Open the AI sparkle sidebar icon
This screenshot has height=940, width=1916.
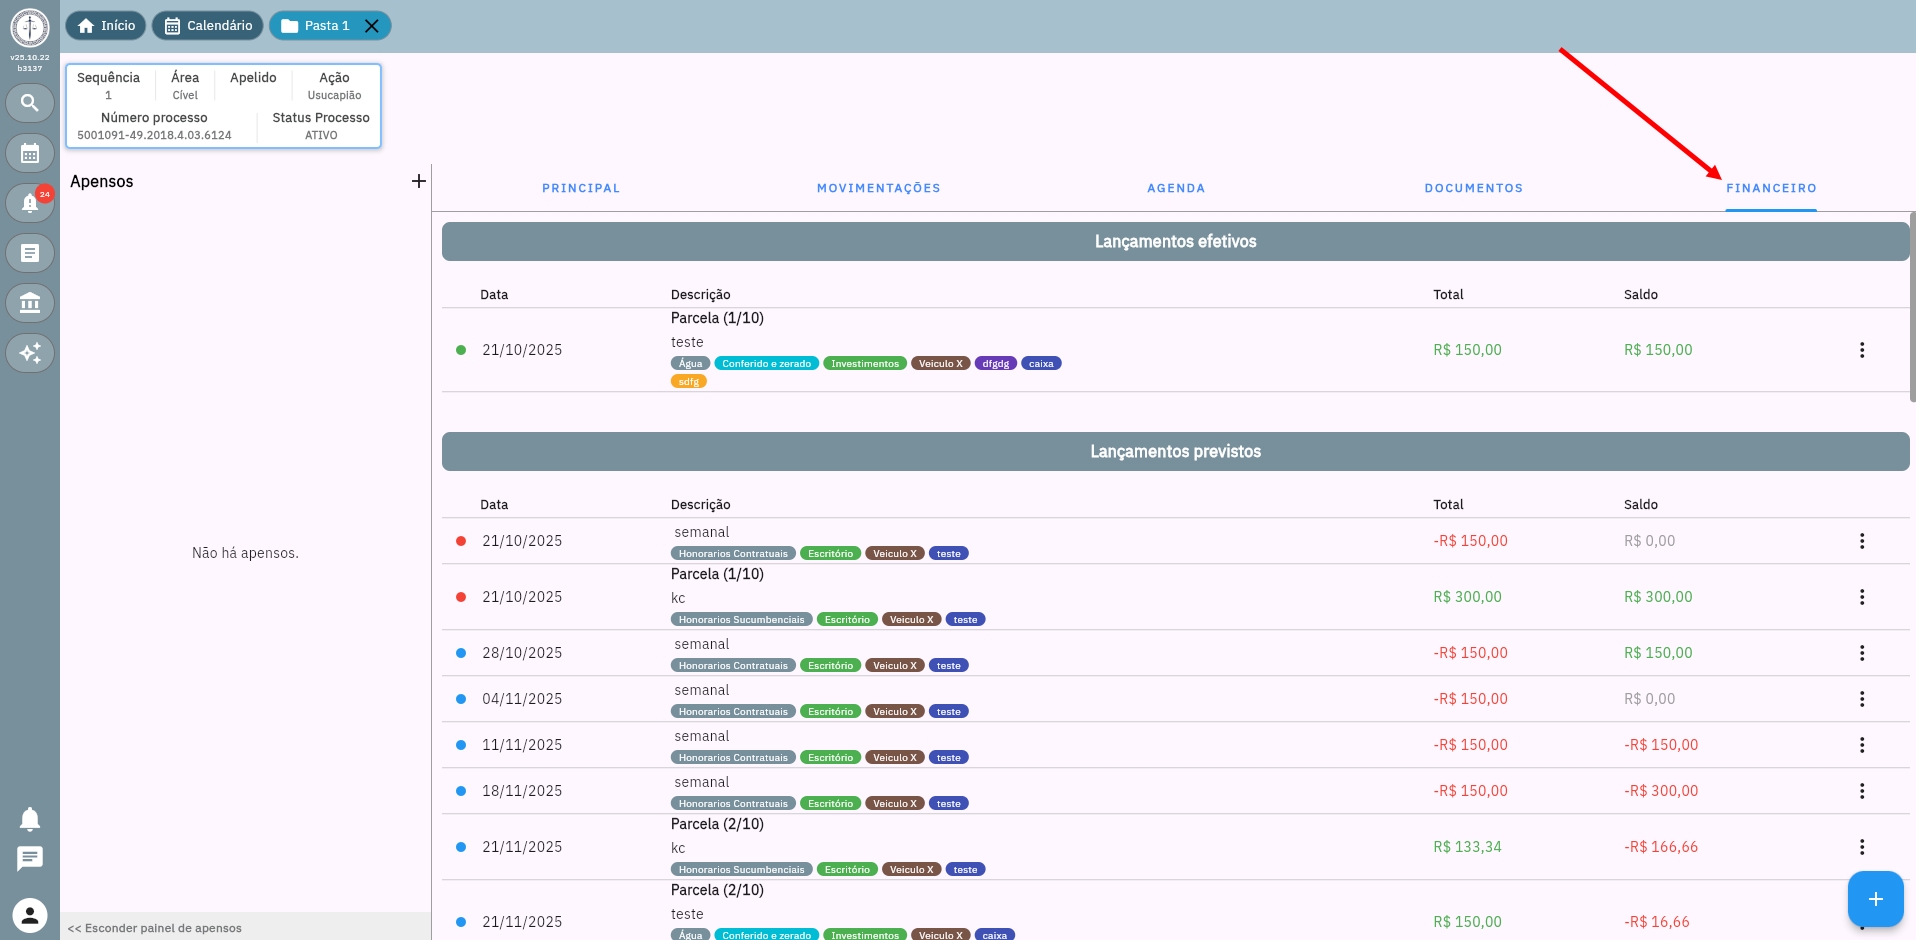click(x=30, y=353)
